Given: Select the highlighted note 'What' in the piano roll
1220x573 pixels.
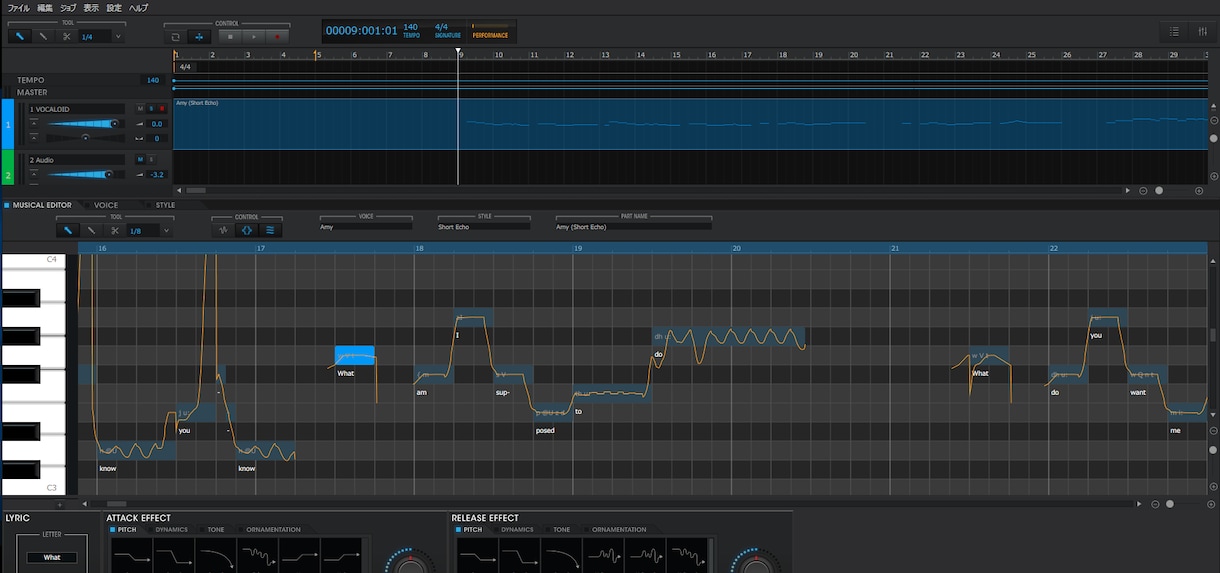Looking at the screenshot, I should click(x=355, y=355).
